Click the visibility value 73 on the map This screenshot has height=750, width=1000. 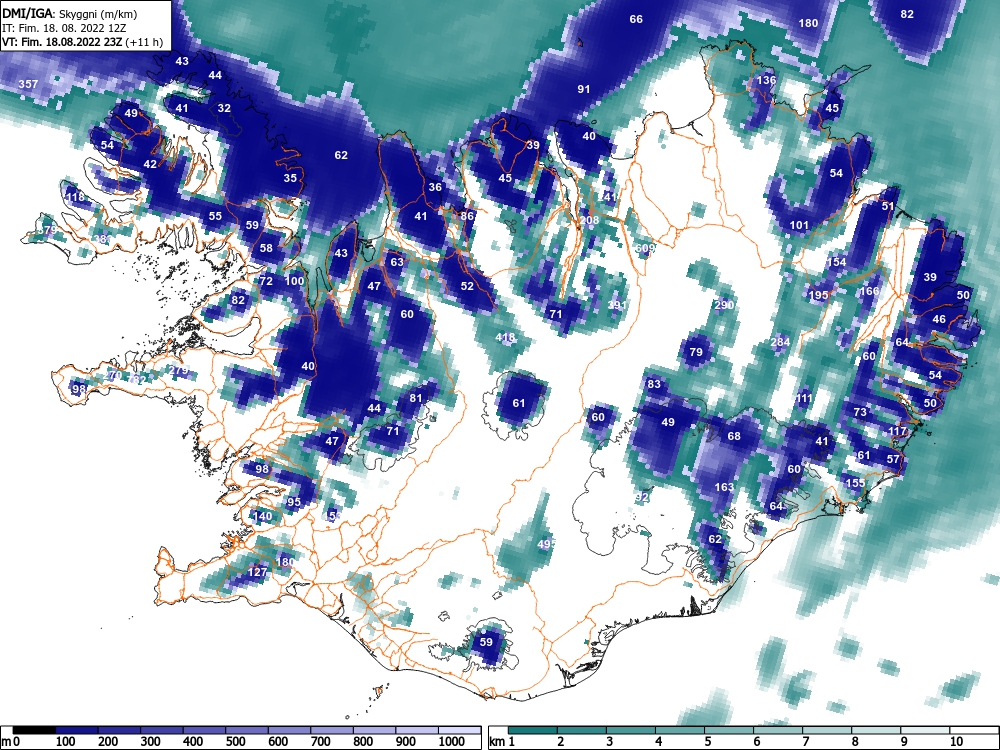(860, 412)
